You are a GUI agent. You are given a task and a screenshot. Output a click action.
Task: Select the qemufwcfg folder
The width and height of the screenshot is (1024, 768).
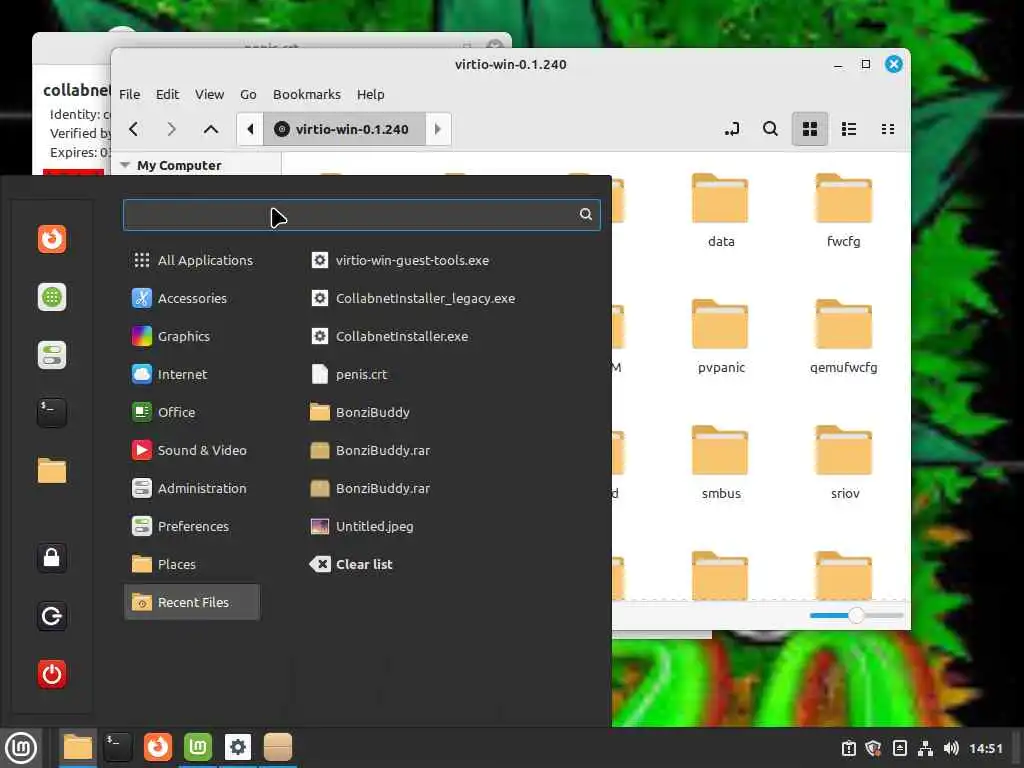[x=843, y=336]
